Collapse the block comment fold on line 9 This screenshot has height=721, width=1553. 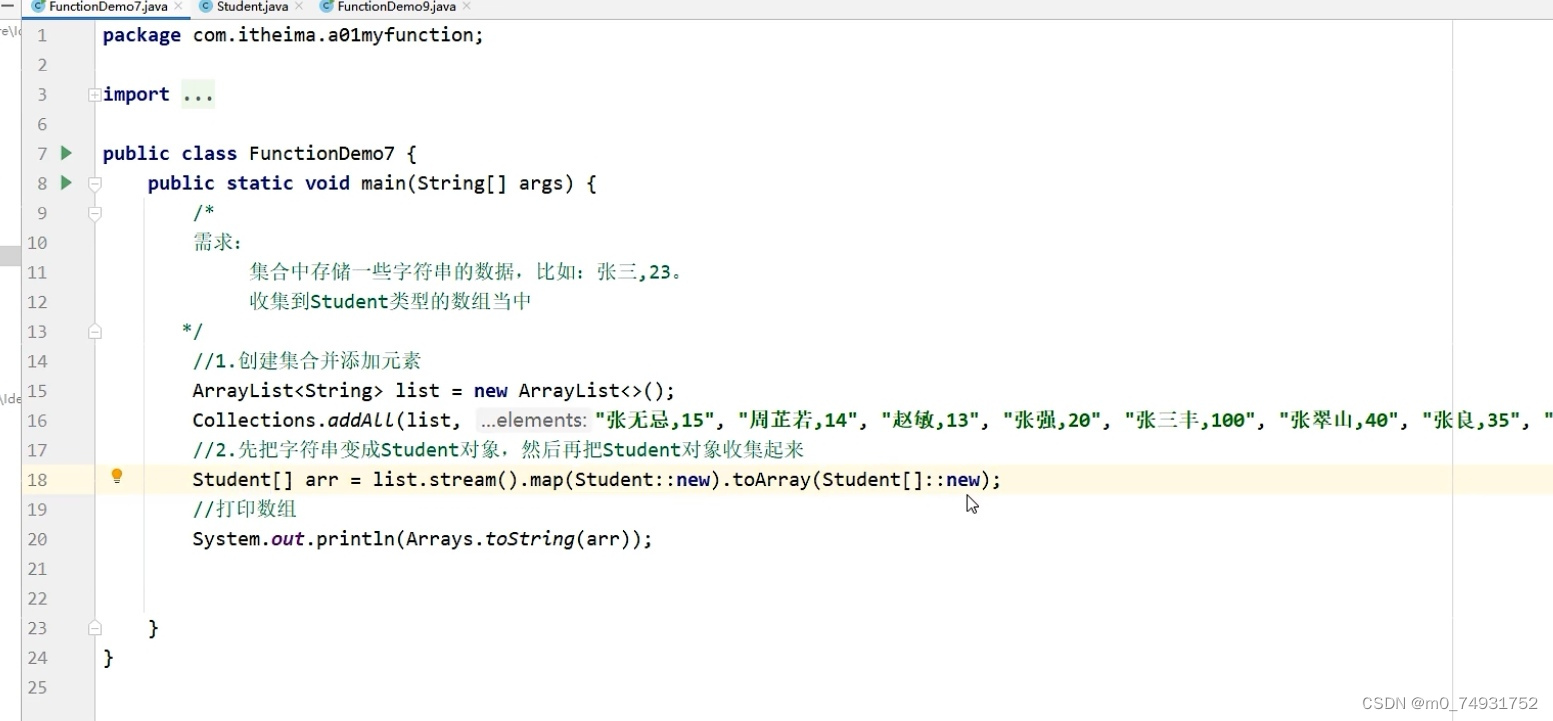coord(94,213)
